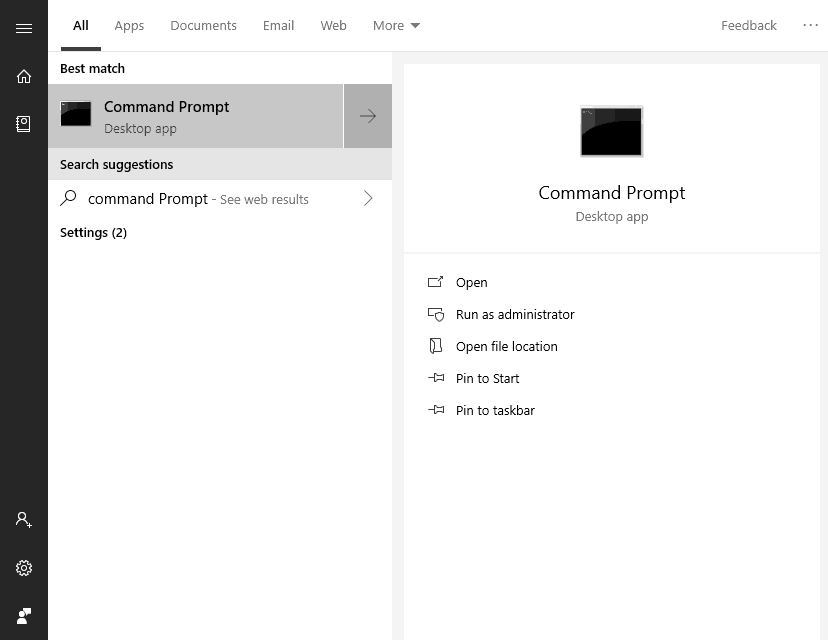Click the Command Prompt title in preview pane
The height and width of the screenshot is (640, 828).
click(x=611, y=193)
